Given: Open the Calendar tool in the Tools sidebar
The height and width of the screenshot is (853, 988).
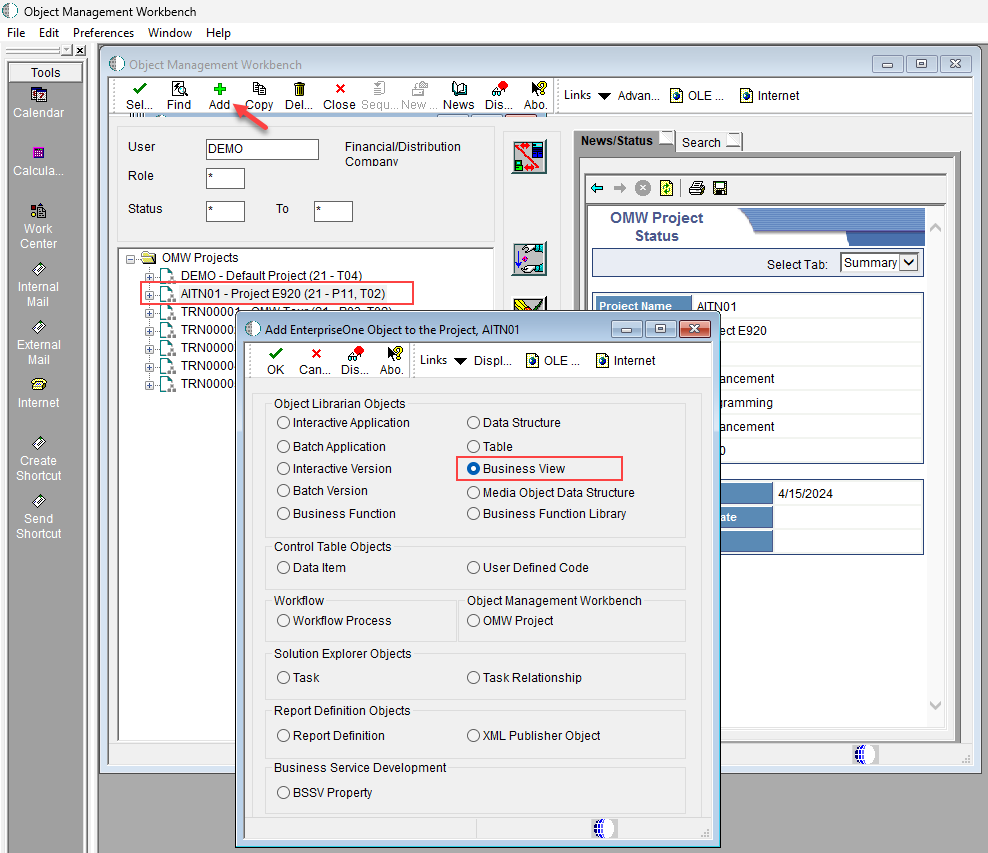Looking at the screenshot, I should [x=38, y=103].
